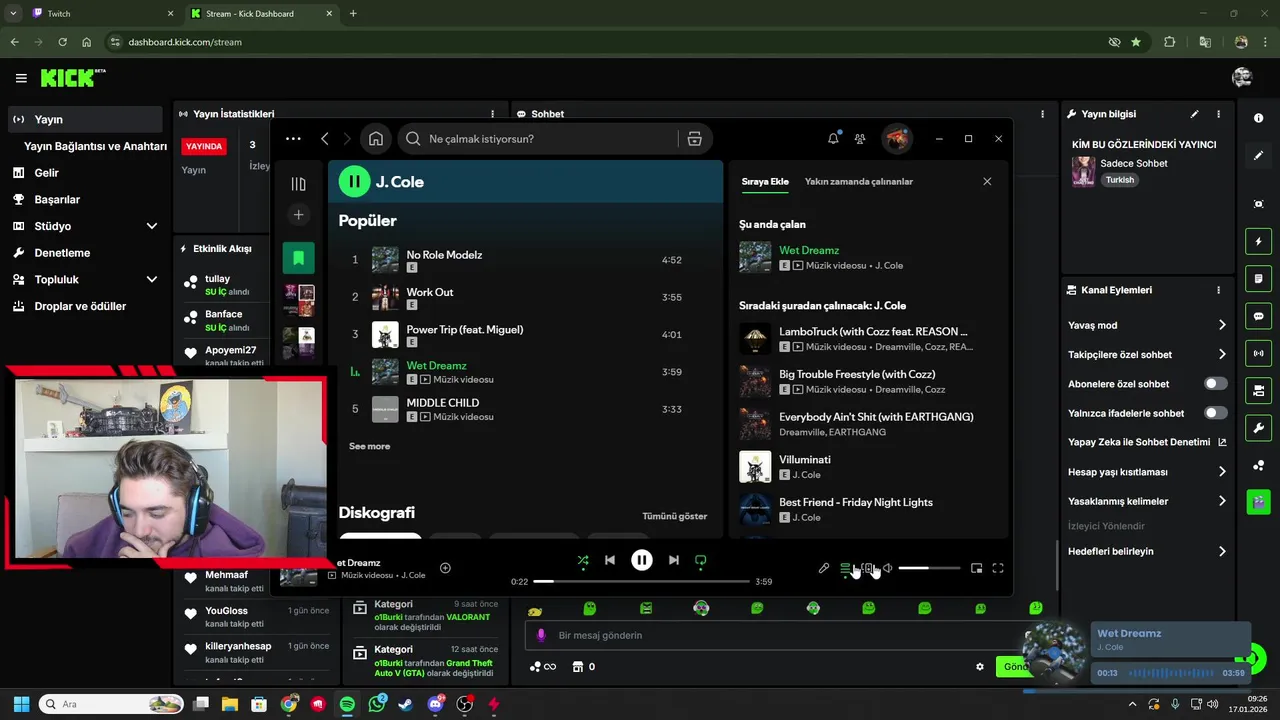Click Tümünü göster in Diskografi
The image size is (1280, 720).
pos(674,516)
